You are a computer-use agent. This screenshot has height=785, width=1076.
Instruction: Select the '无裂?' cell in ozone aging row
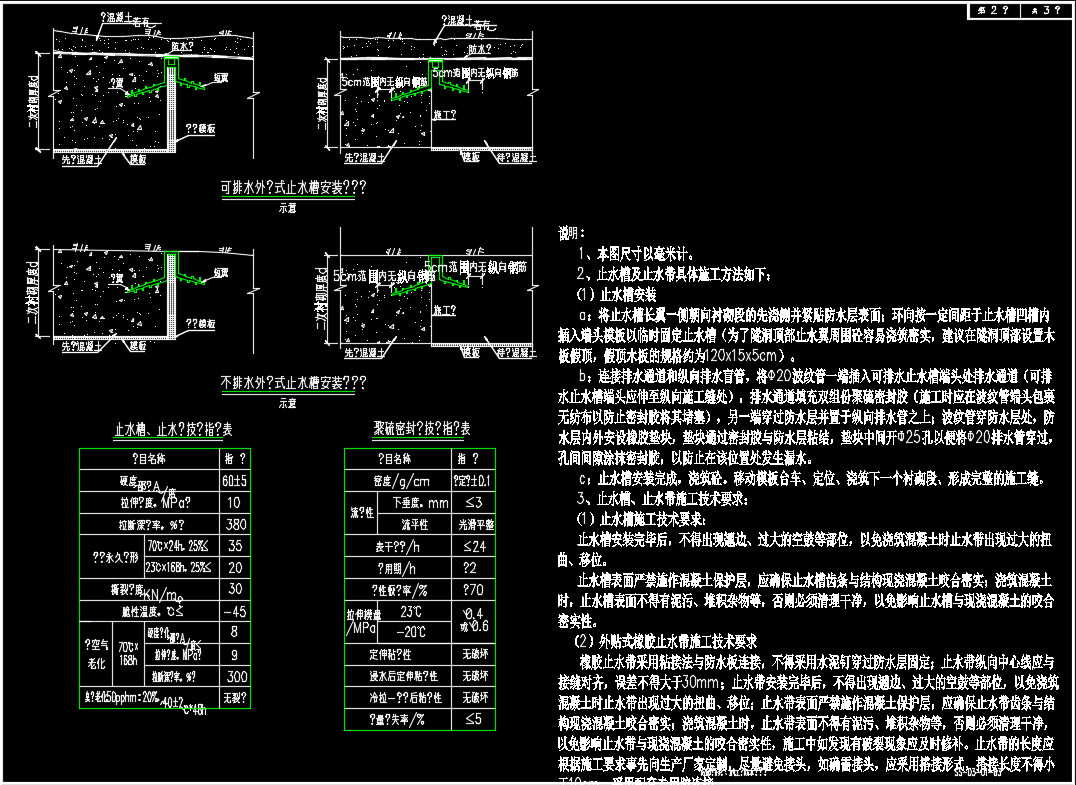(x=235, y=697)
